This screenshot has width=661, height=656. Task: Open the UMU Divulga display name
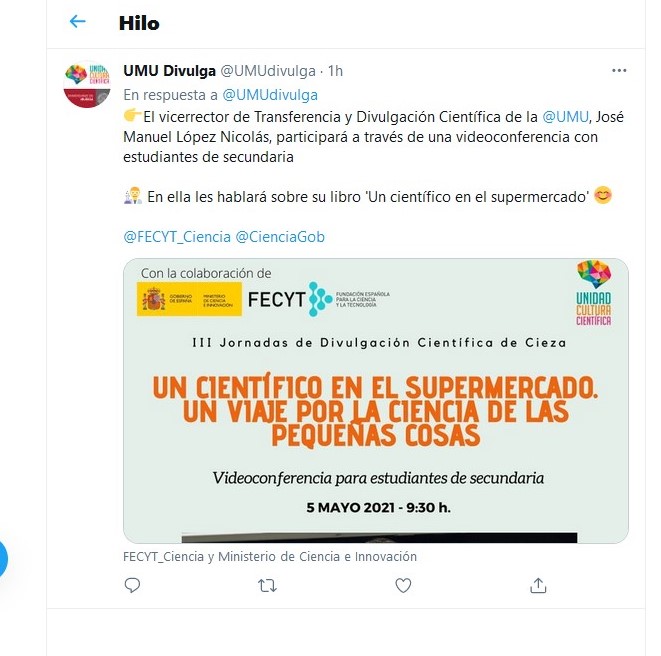169,71
